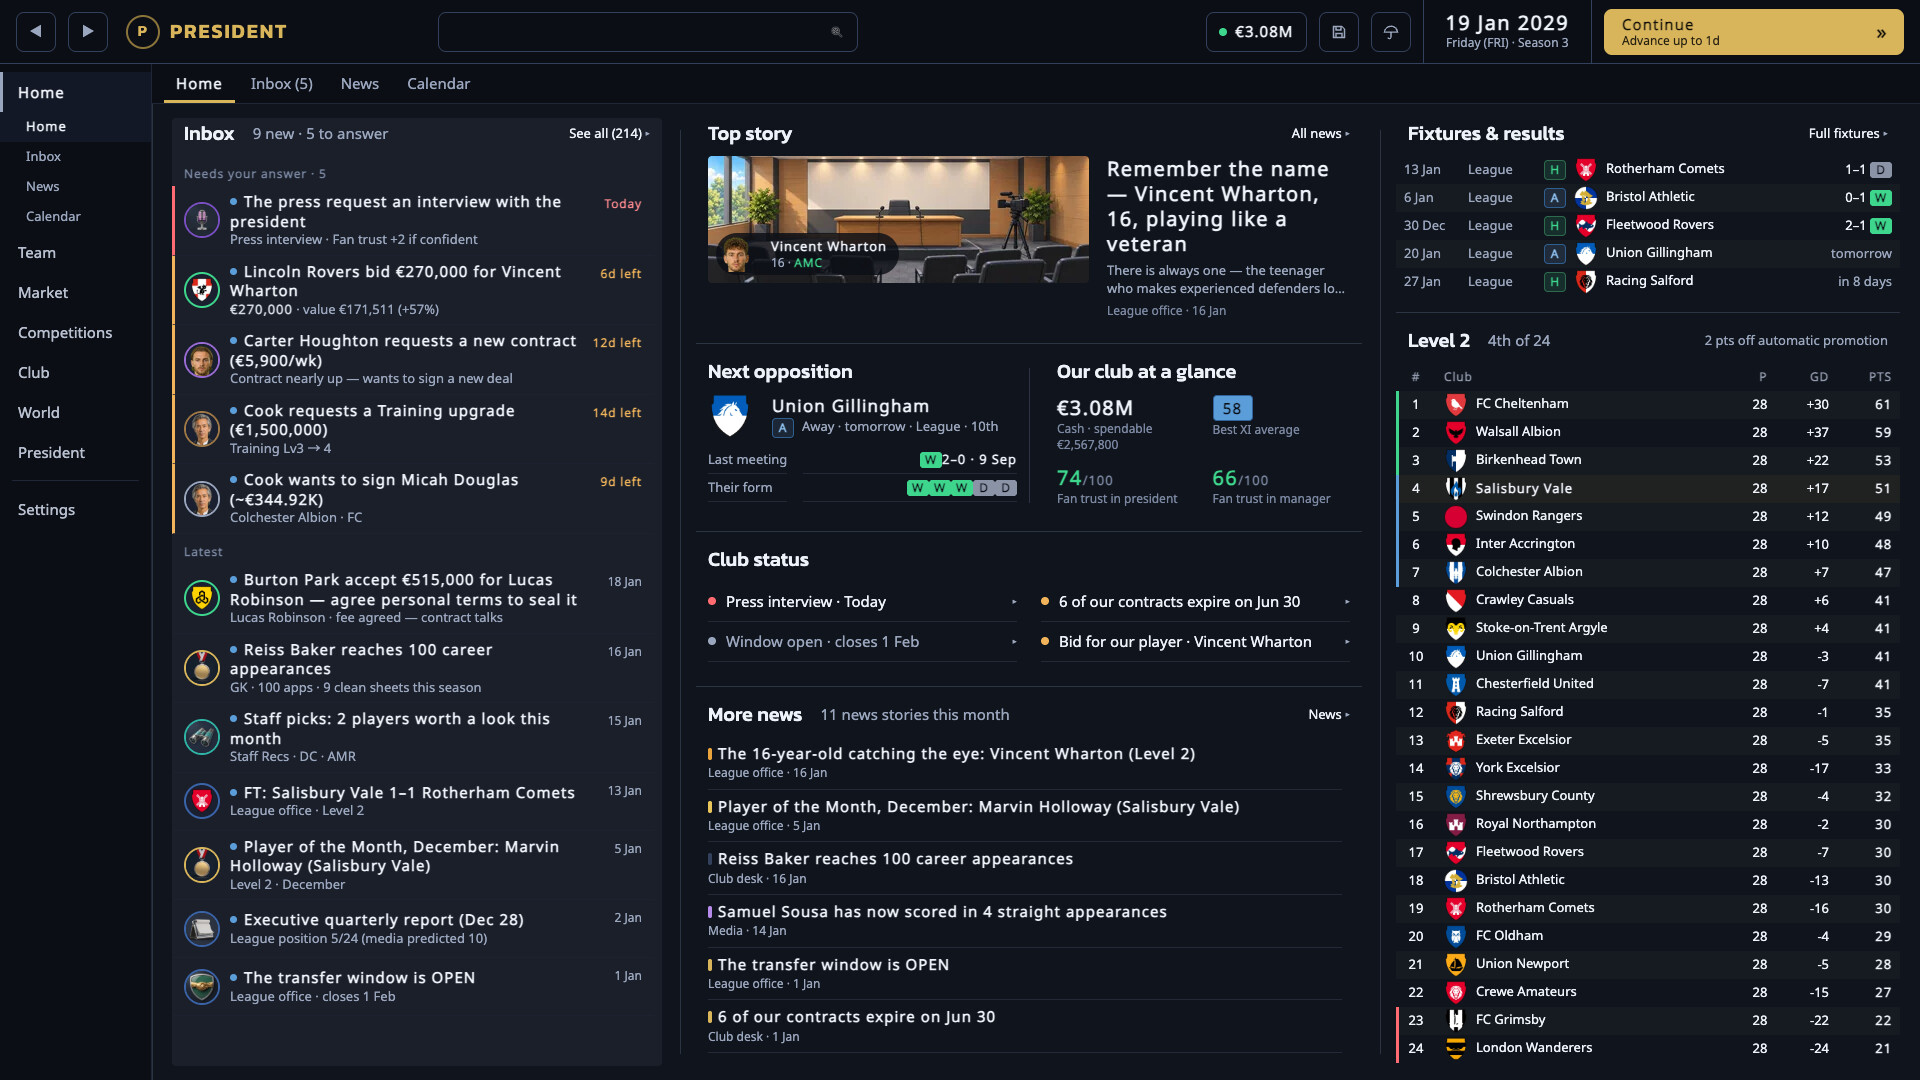Open the Calendar tab
This screenshot has width=1920, height=1080.
438,84
